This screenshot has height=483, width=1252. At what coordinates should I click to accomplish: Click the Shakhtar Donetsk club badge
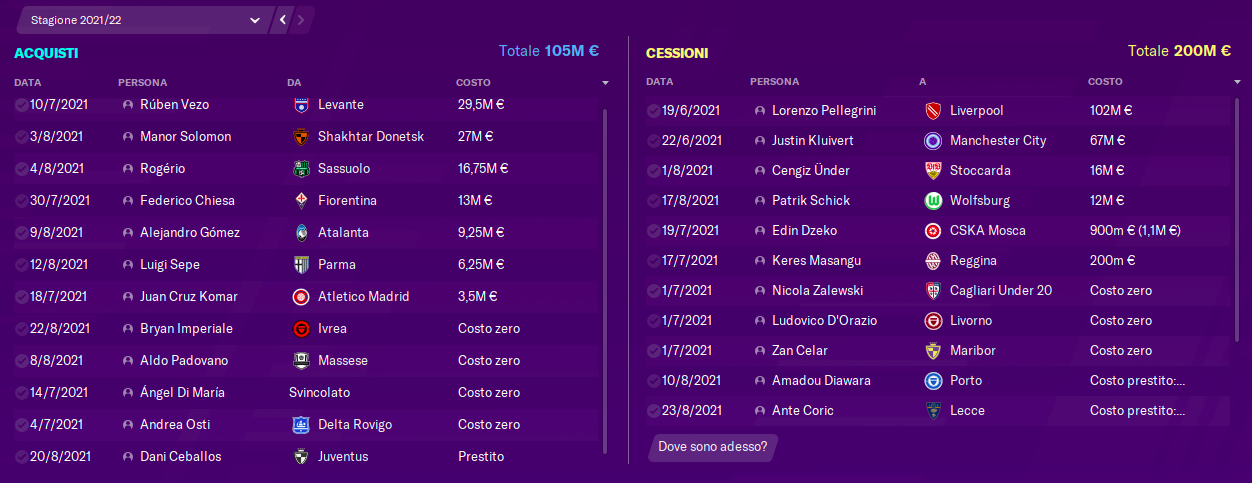[x=301, y=137]
